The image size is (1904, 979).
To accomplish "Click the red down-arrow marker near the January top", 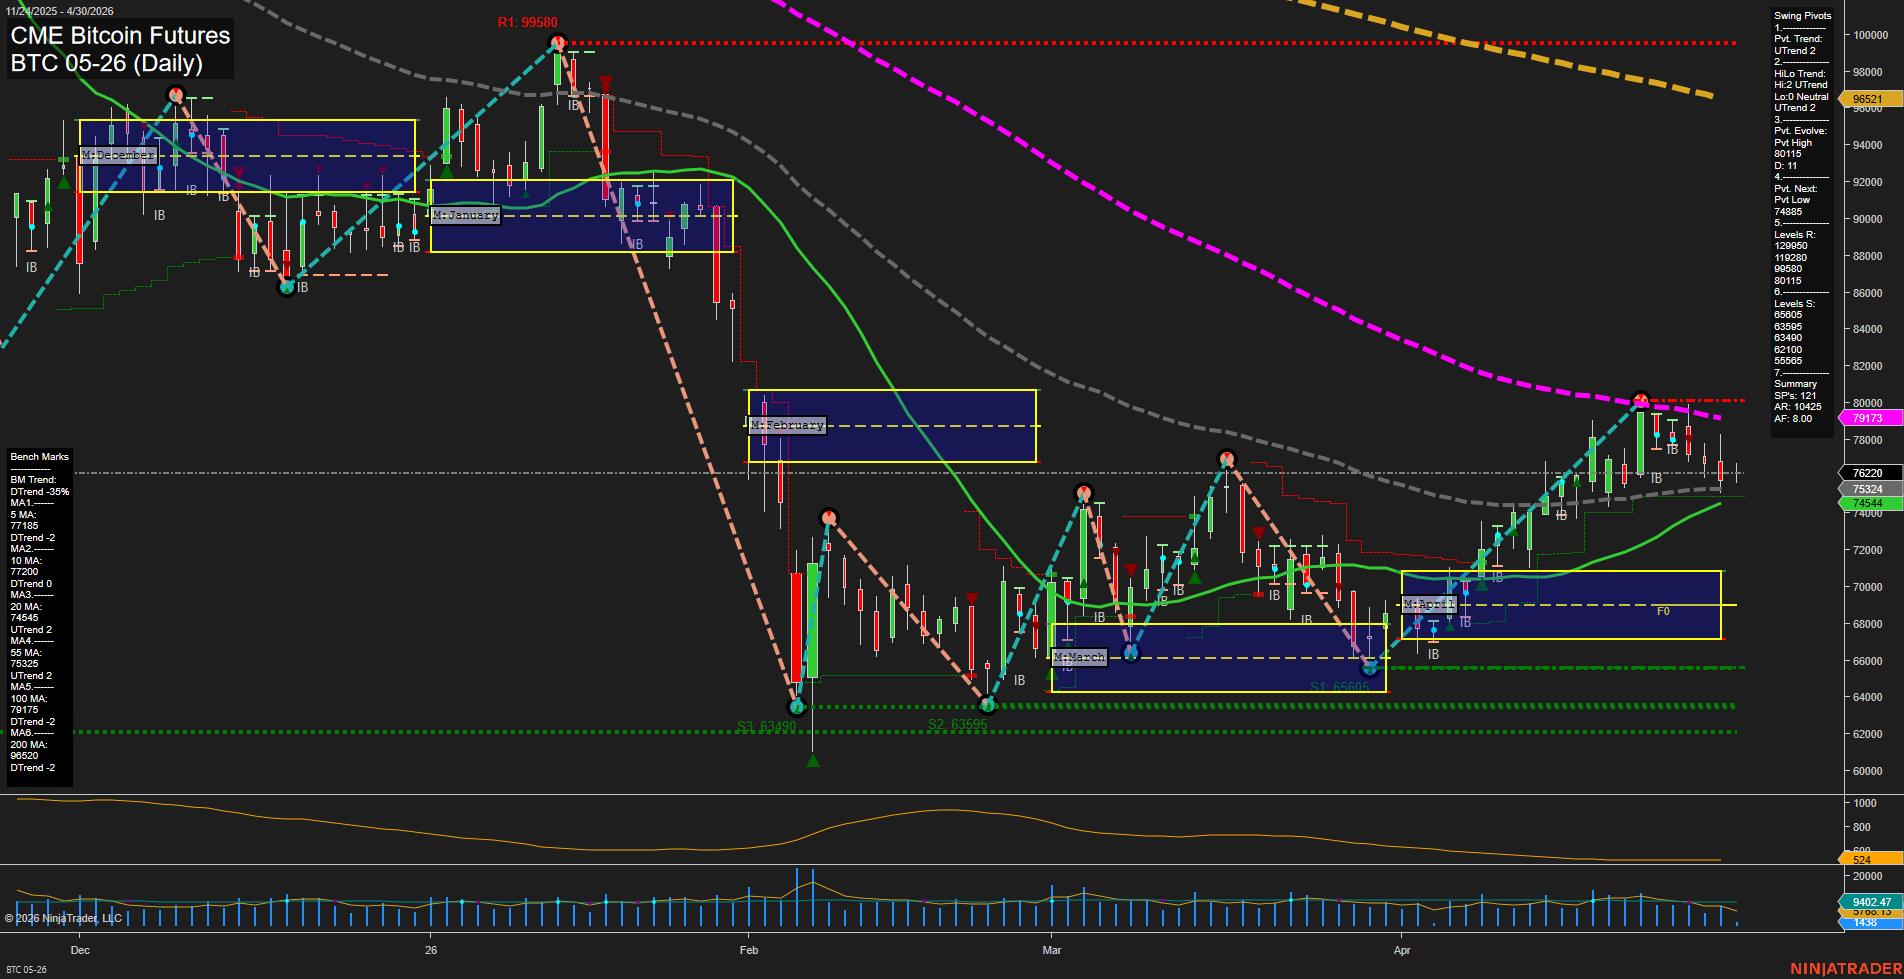I will click(605, 86).
